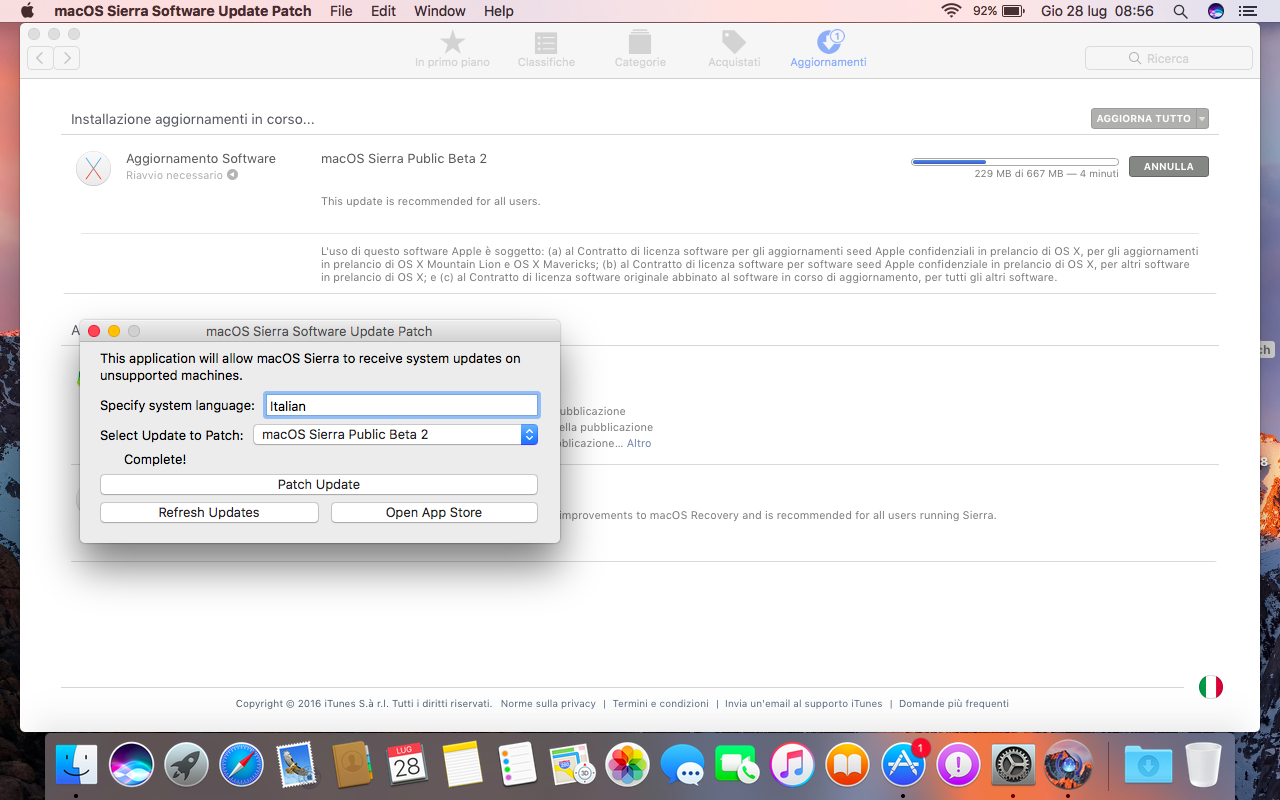Click the Aggiornamento Software OS X icon

tap(93, 168)
